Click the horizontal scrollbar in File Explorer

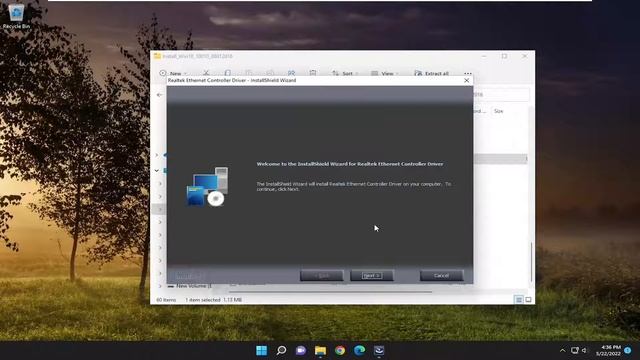click(330, 292)
